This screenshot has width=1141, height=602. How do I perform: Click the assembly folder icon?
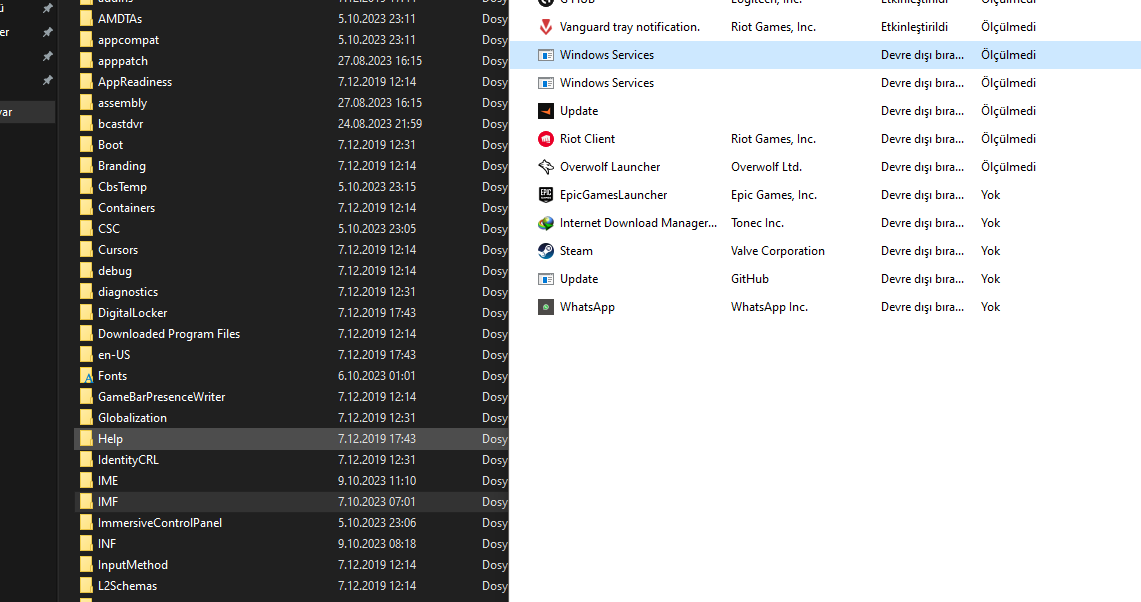tap(87, 103)
